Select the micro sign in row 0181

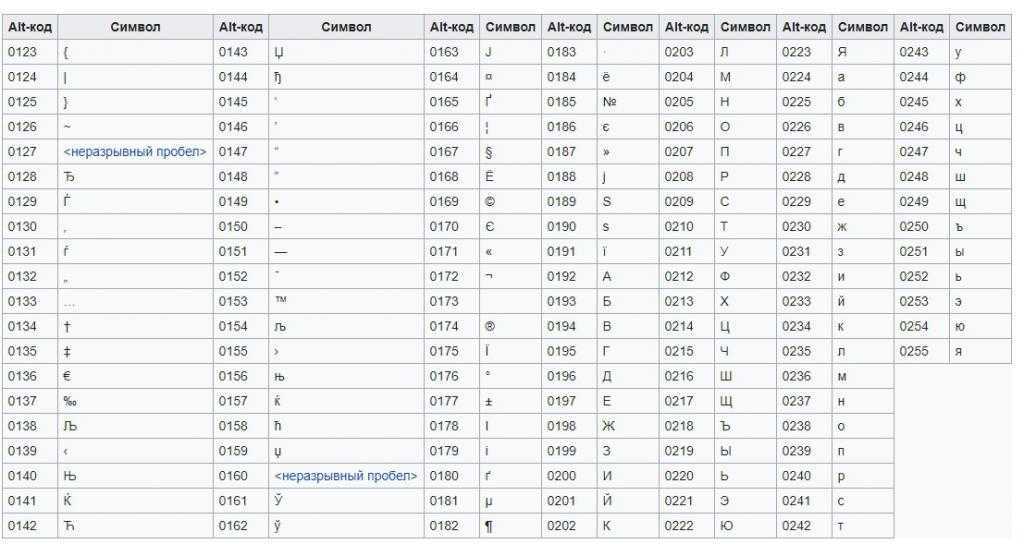489,502
